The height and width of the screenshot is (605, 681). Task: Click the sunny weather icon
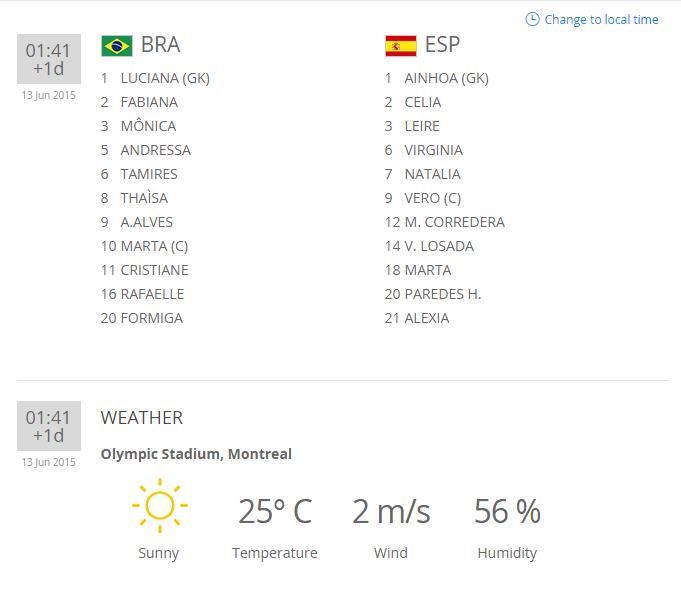click(x=159, y=505)
